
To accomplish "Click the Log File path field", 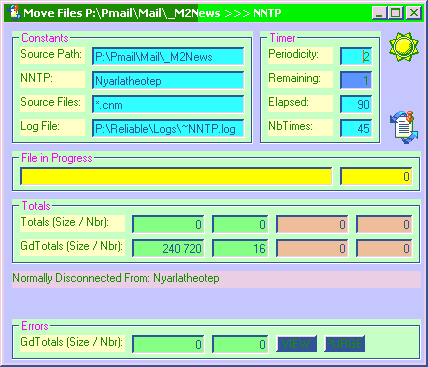I will [x=168, y=129].
